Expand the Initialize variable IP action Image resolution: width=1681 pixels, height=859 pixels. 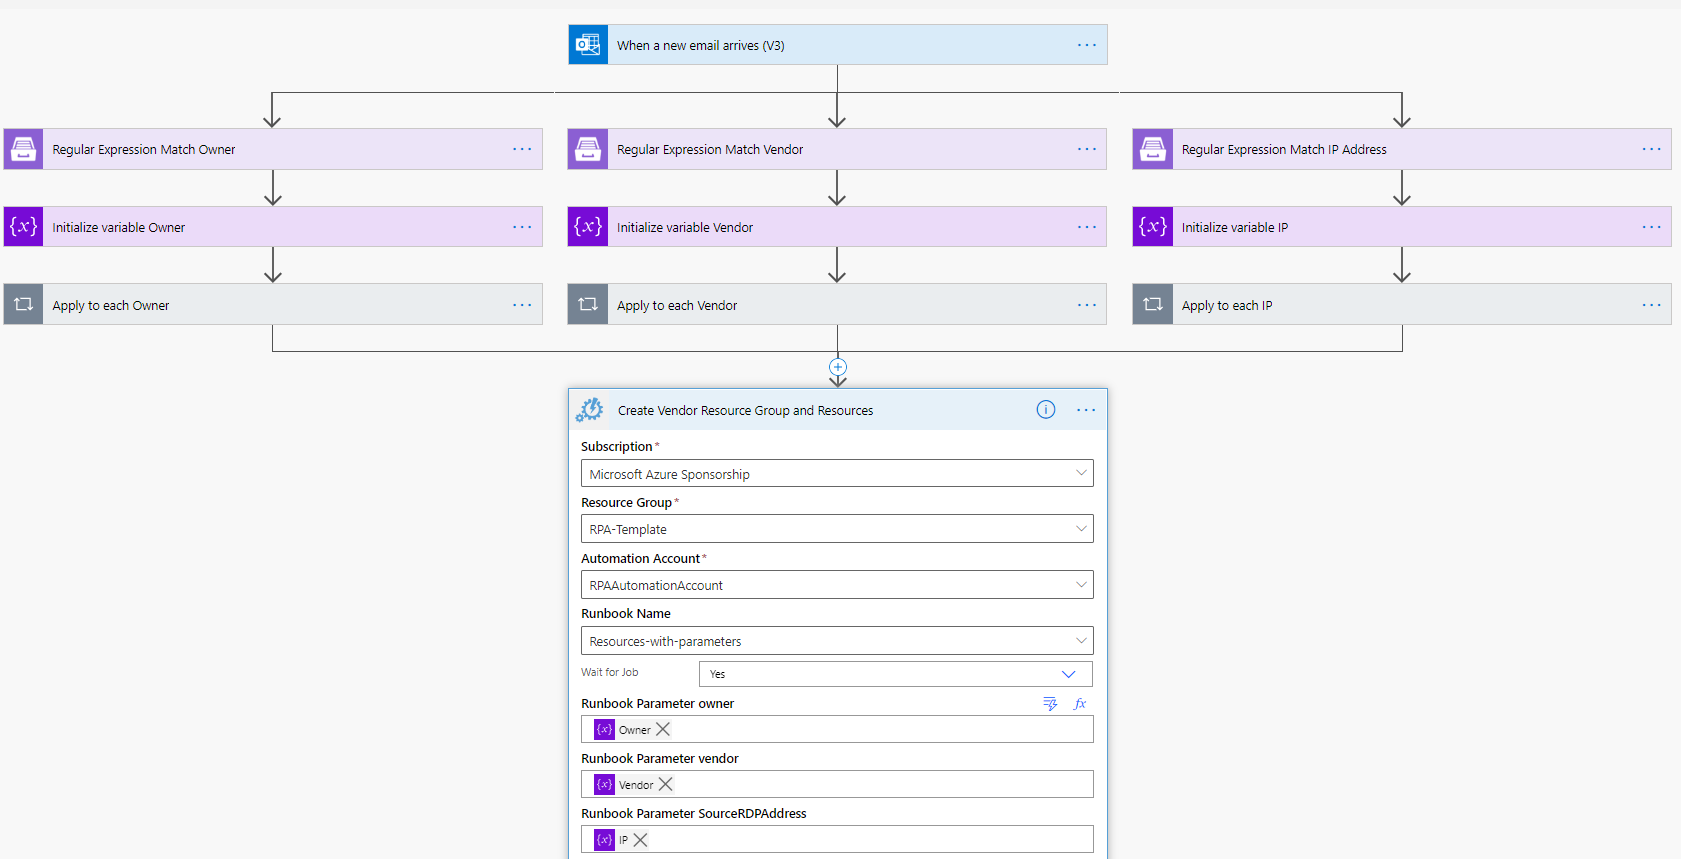1234,228
